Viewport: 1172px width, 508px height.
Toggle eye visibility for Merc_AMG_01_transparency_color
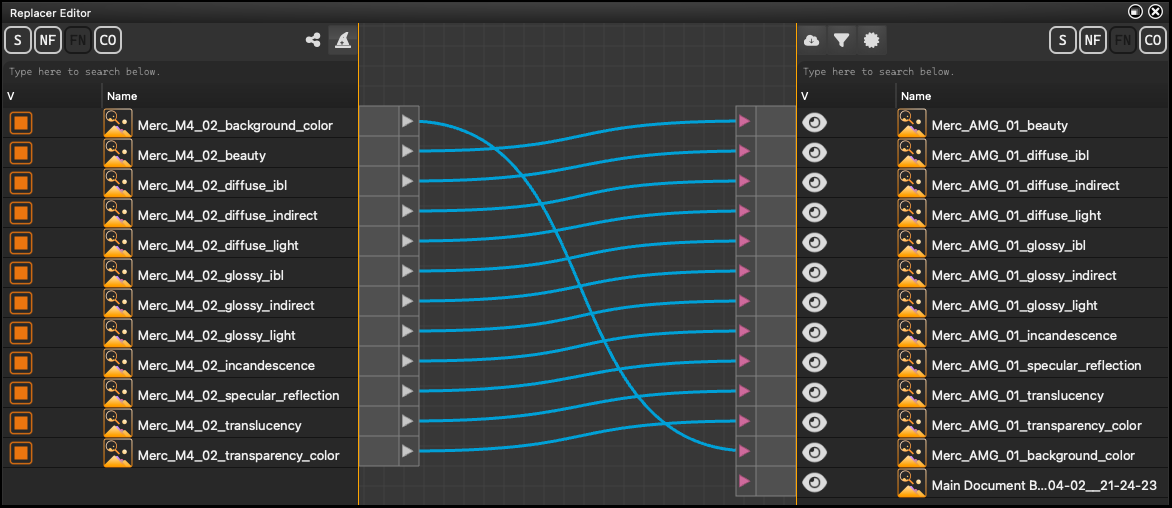point(814,424)
